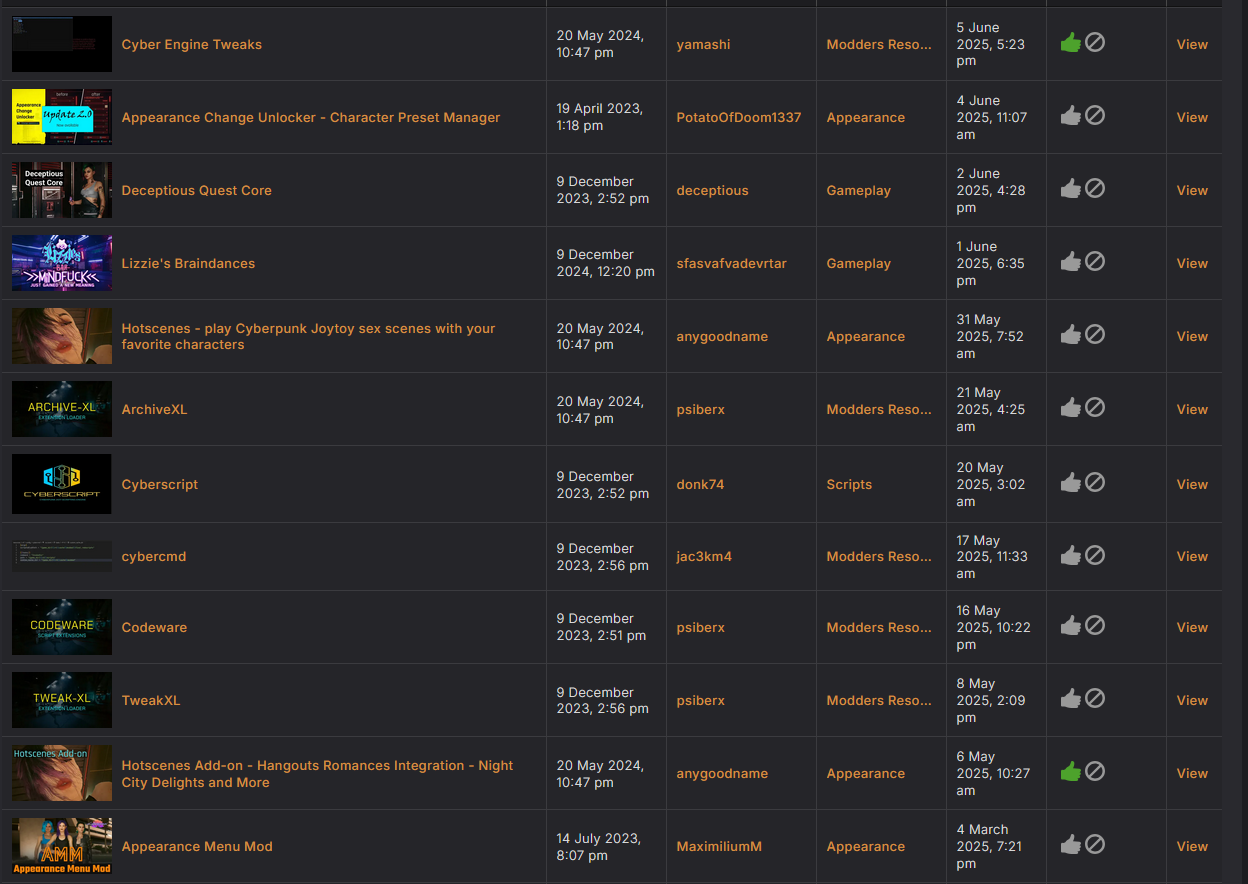
Task: Endorse Codeware with the thumbs-up icon
Action: [1071, 625]
